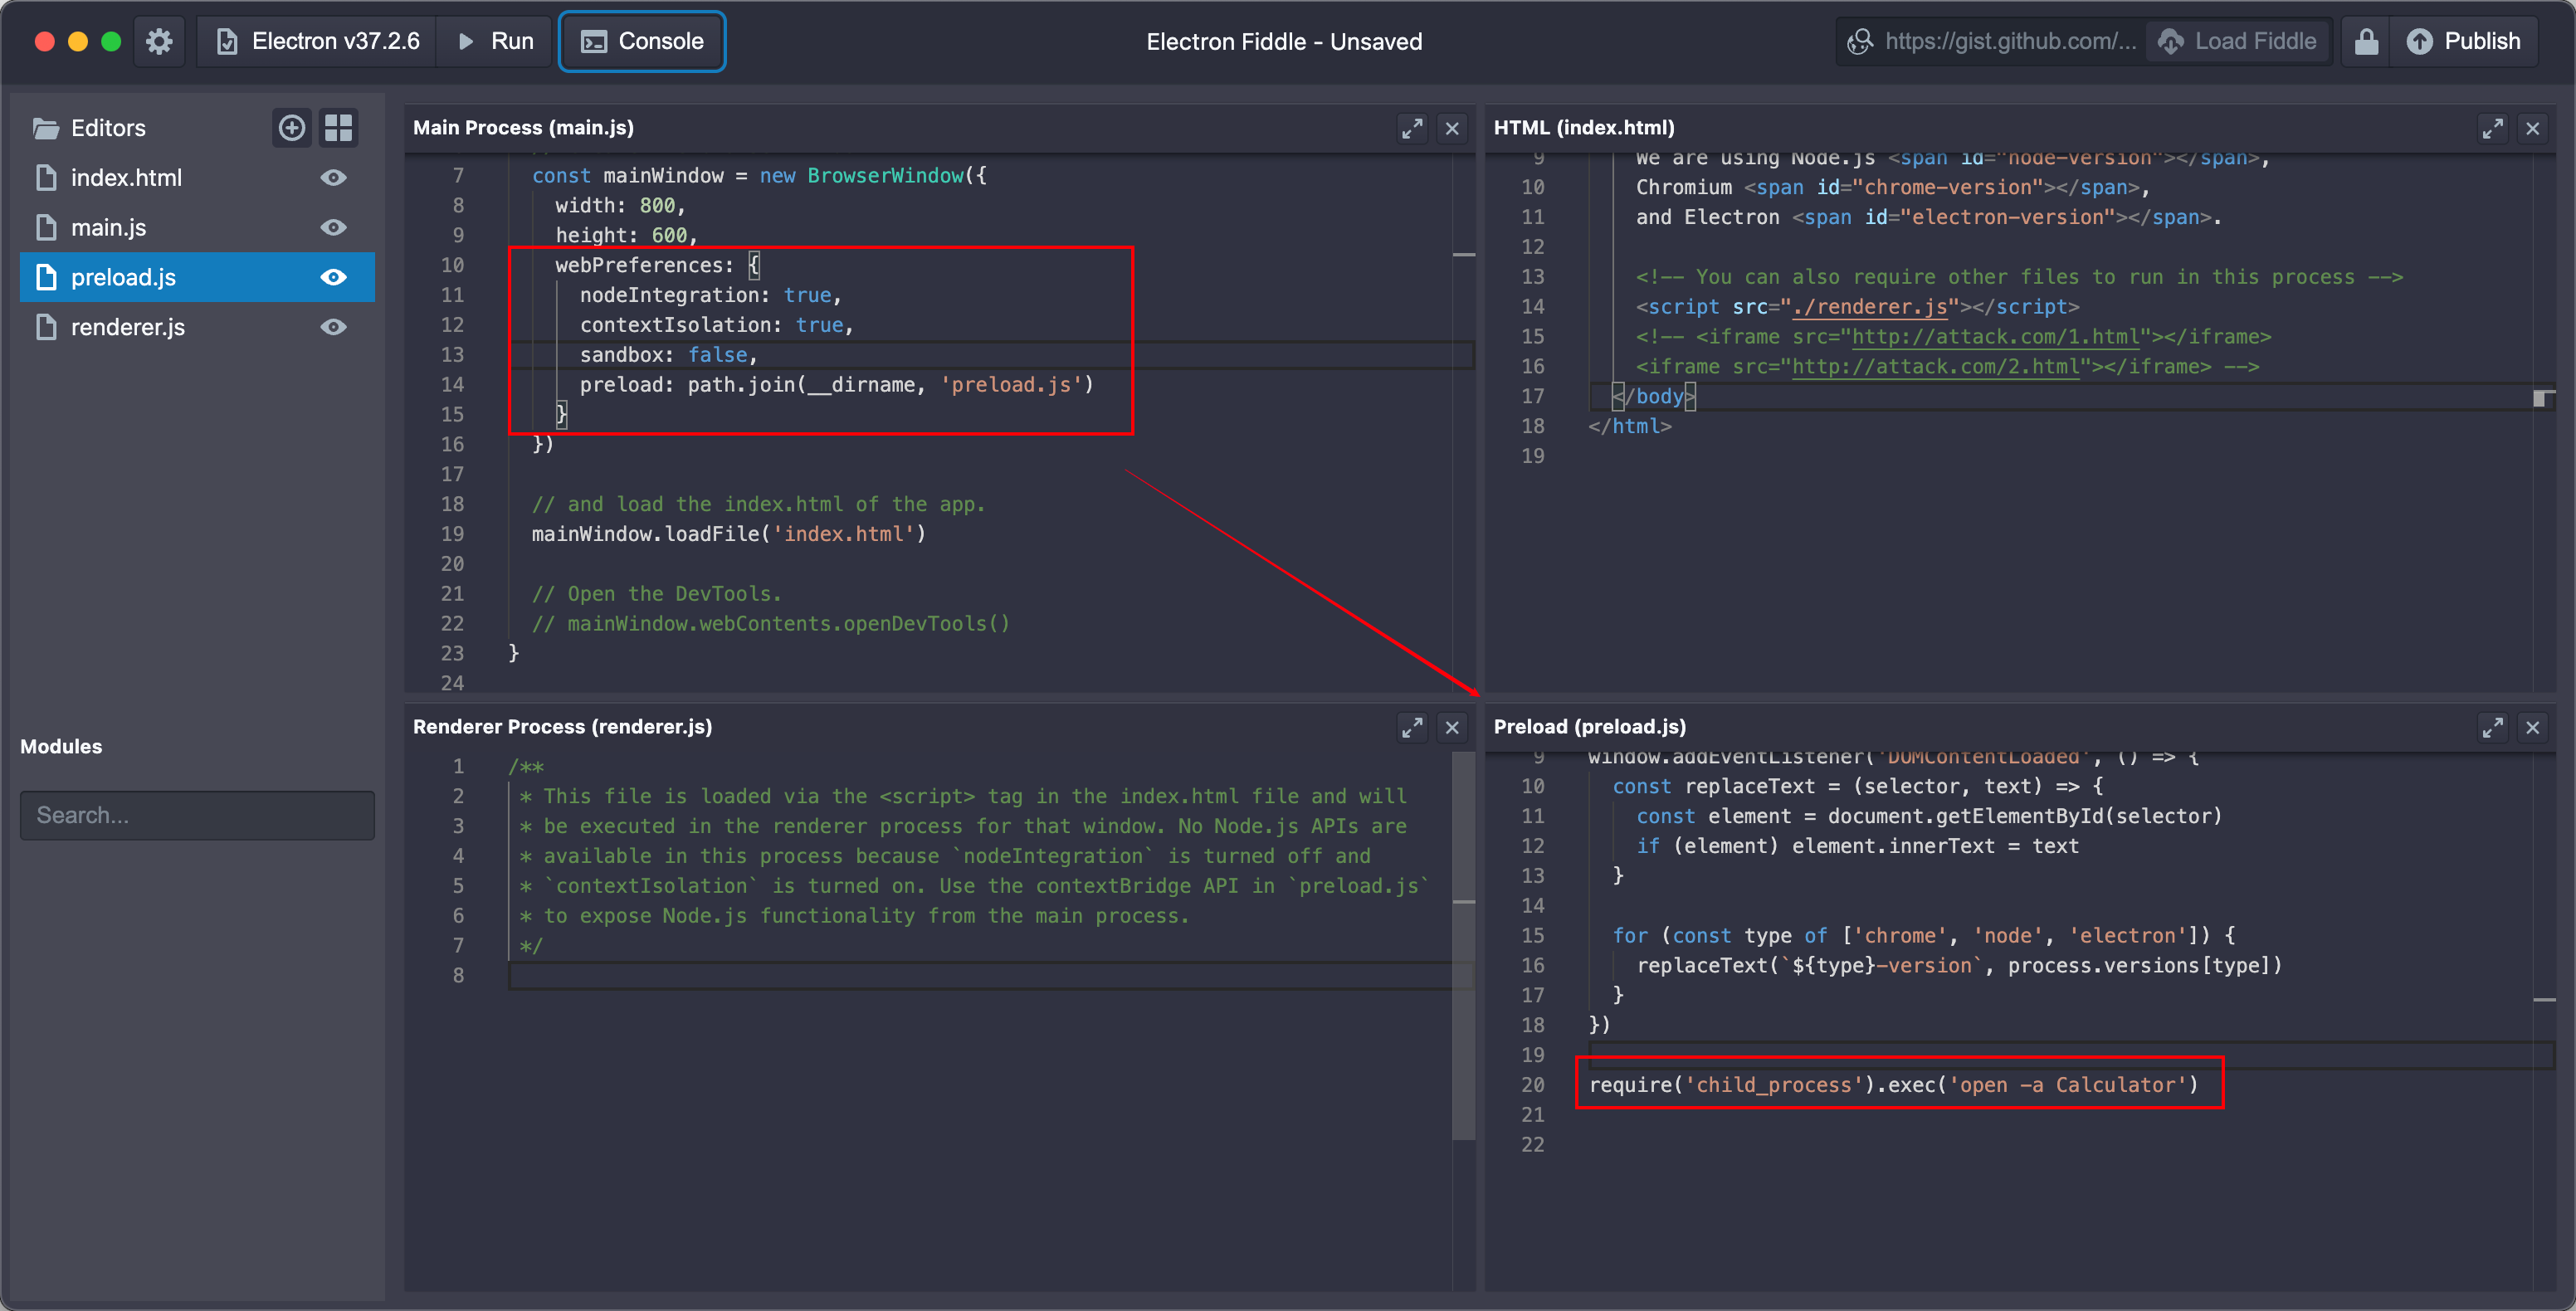Click the Load Fiddle button
This screenshot has width=2576, height=1311.
(x=2237, y=41)
